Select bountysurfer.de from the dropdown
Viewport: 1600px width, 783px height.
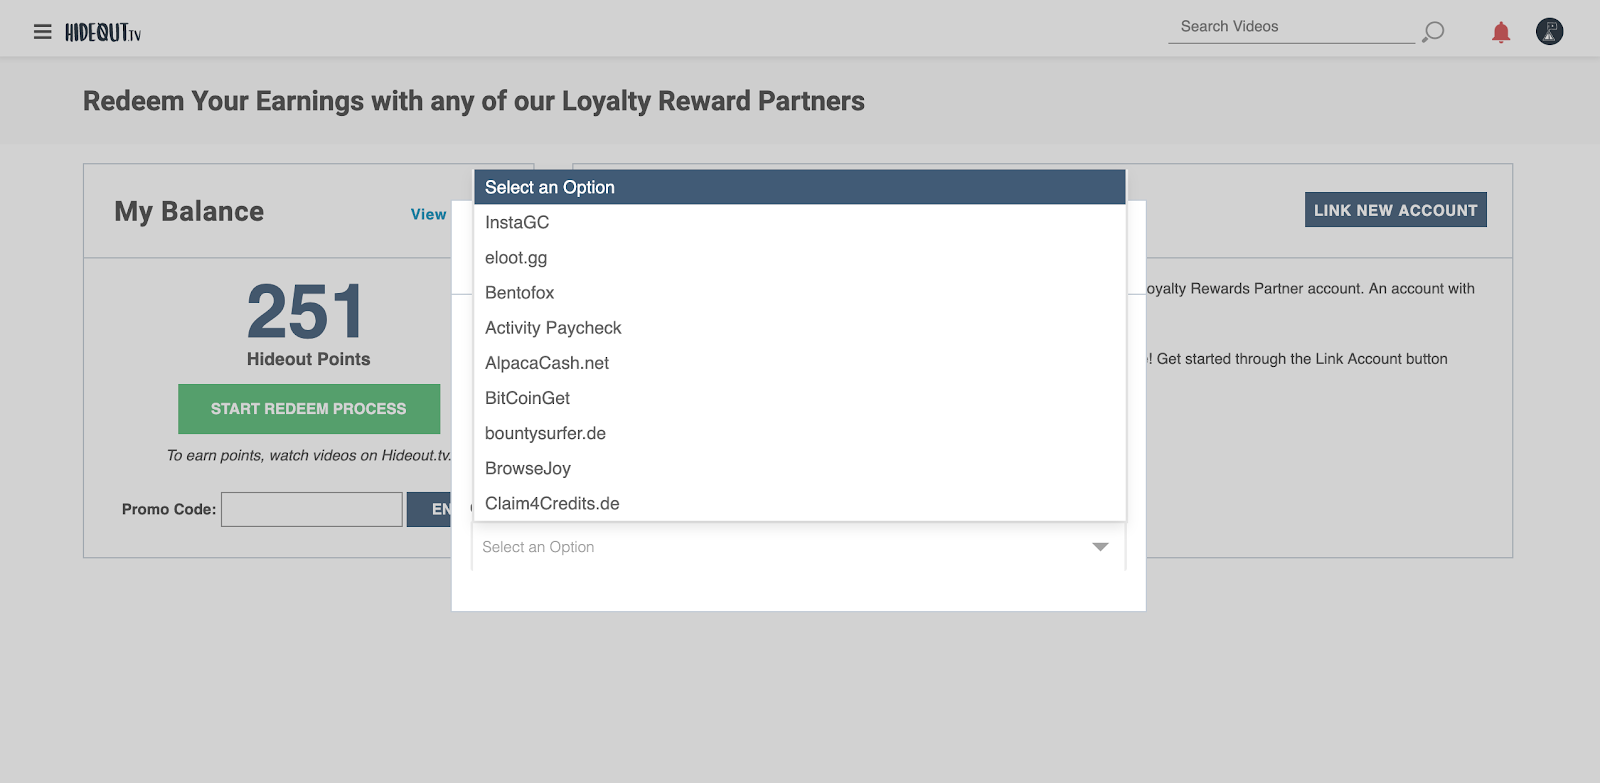point(546,432)
